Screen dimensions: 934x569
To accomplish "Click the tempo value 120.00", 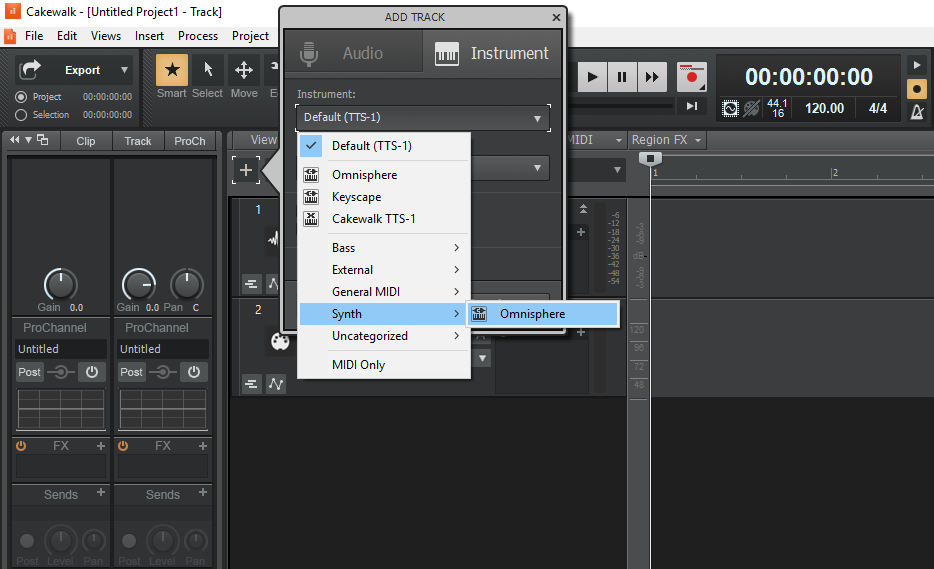I will click(x=824, y=108).
